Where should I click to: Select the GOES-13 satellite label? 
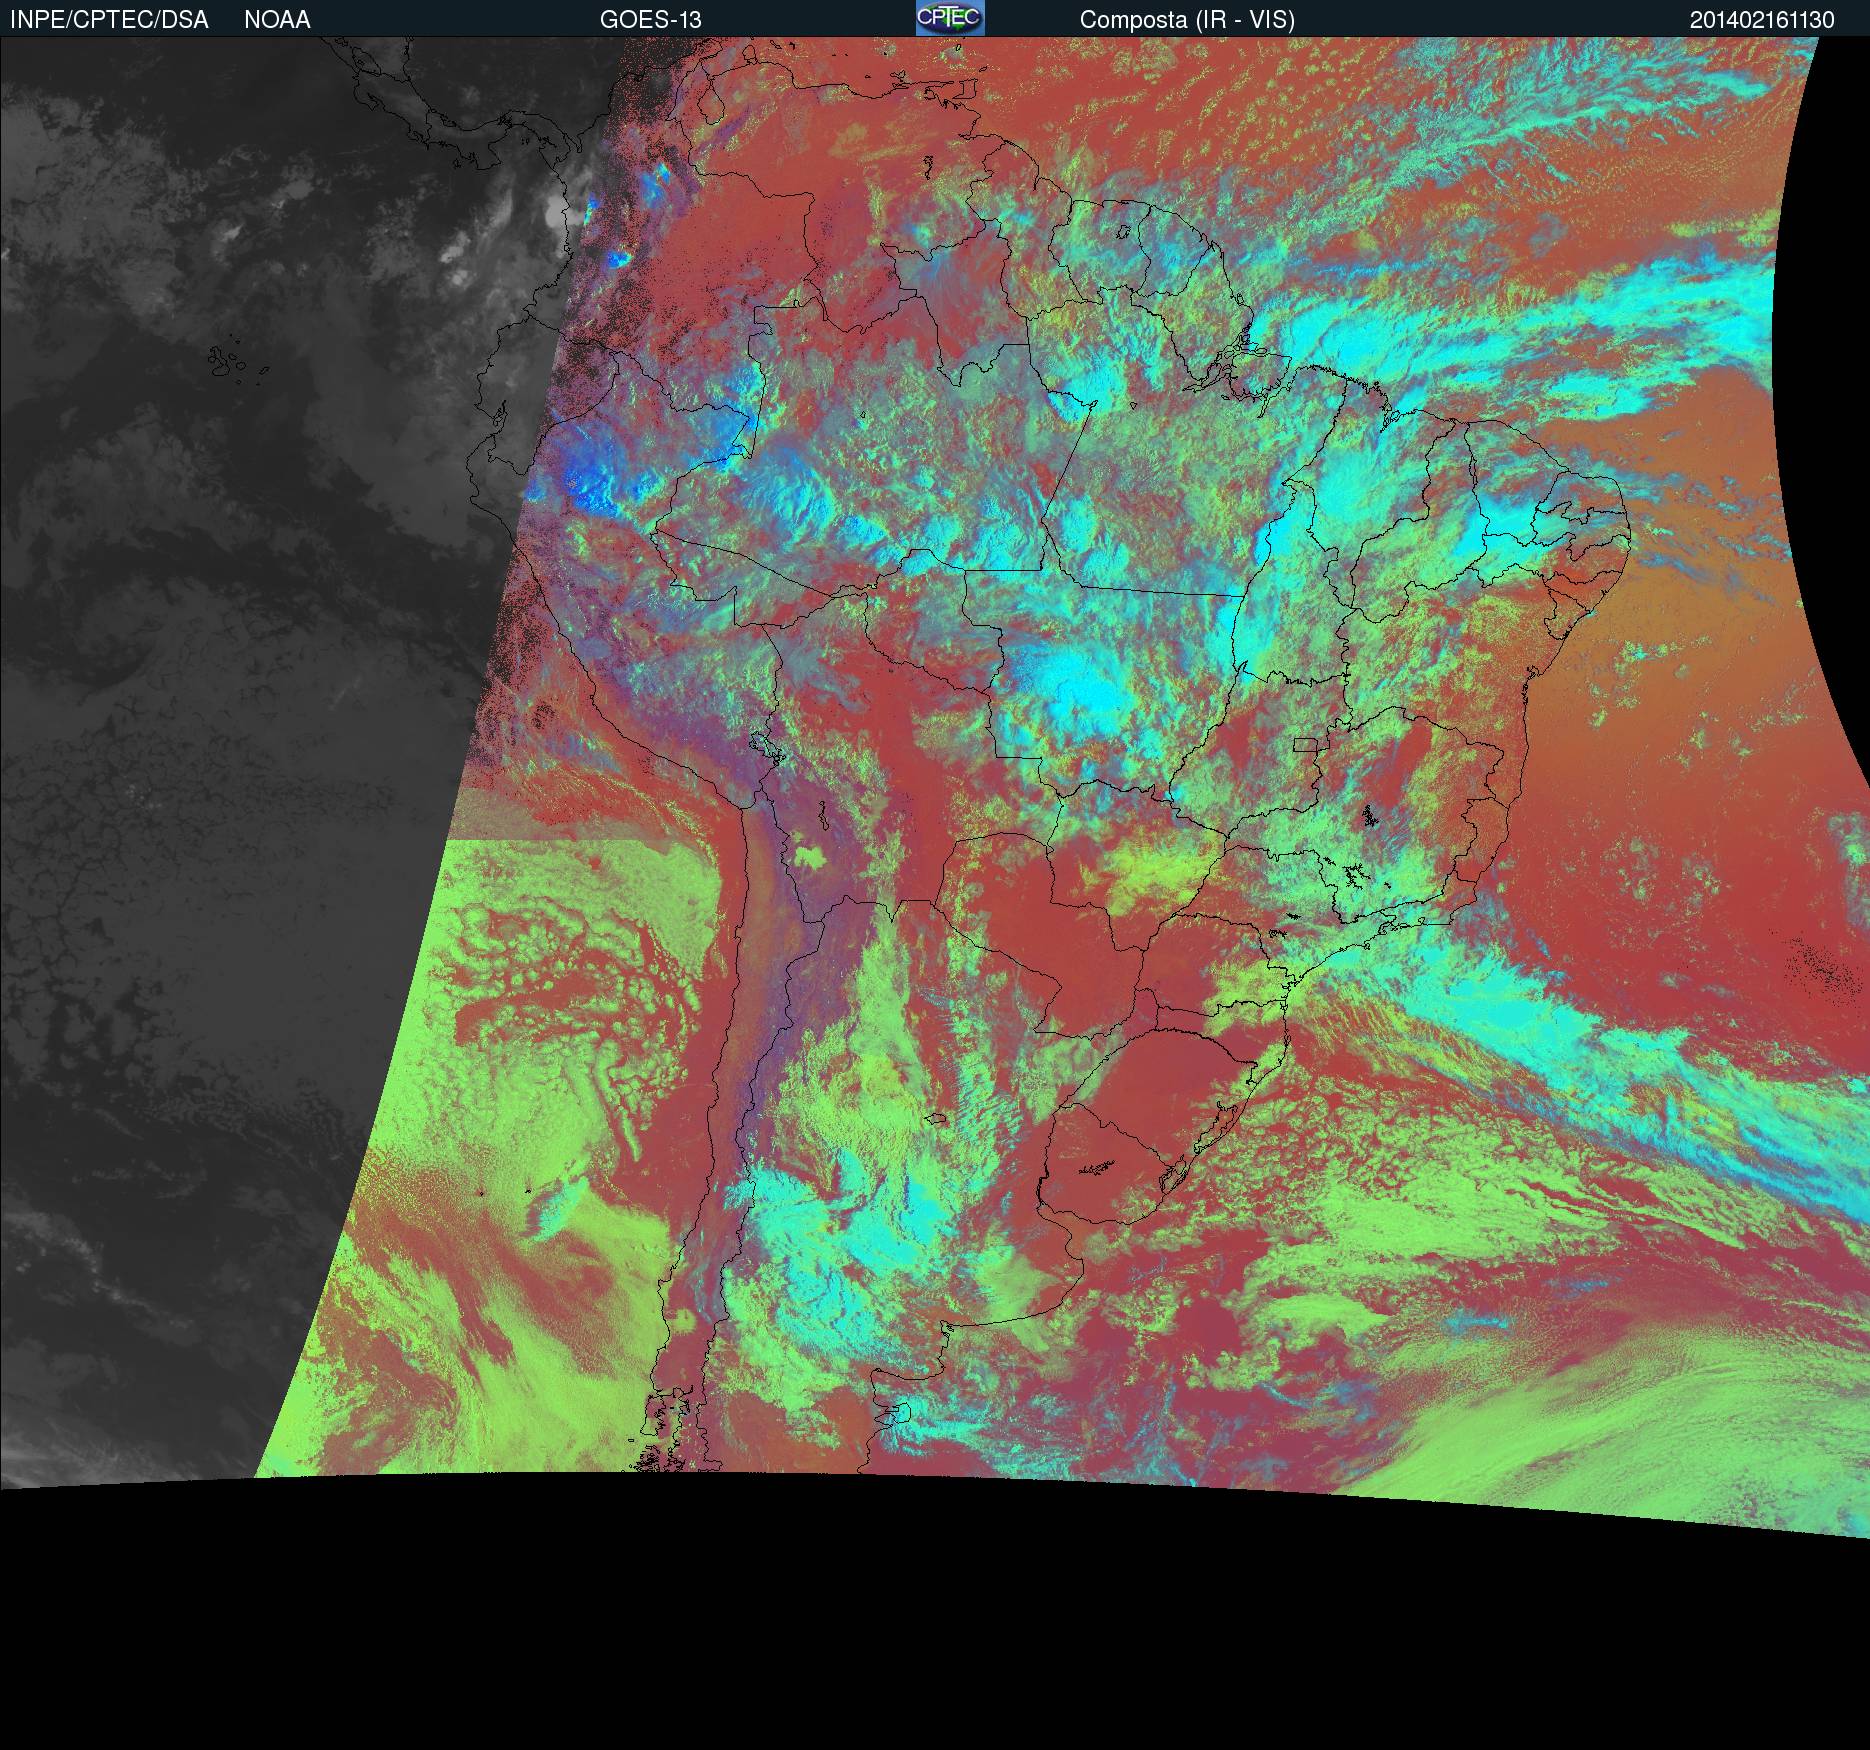(650, 20)
